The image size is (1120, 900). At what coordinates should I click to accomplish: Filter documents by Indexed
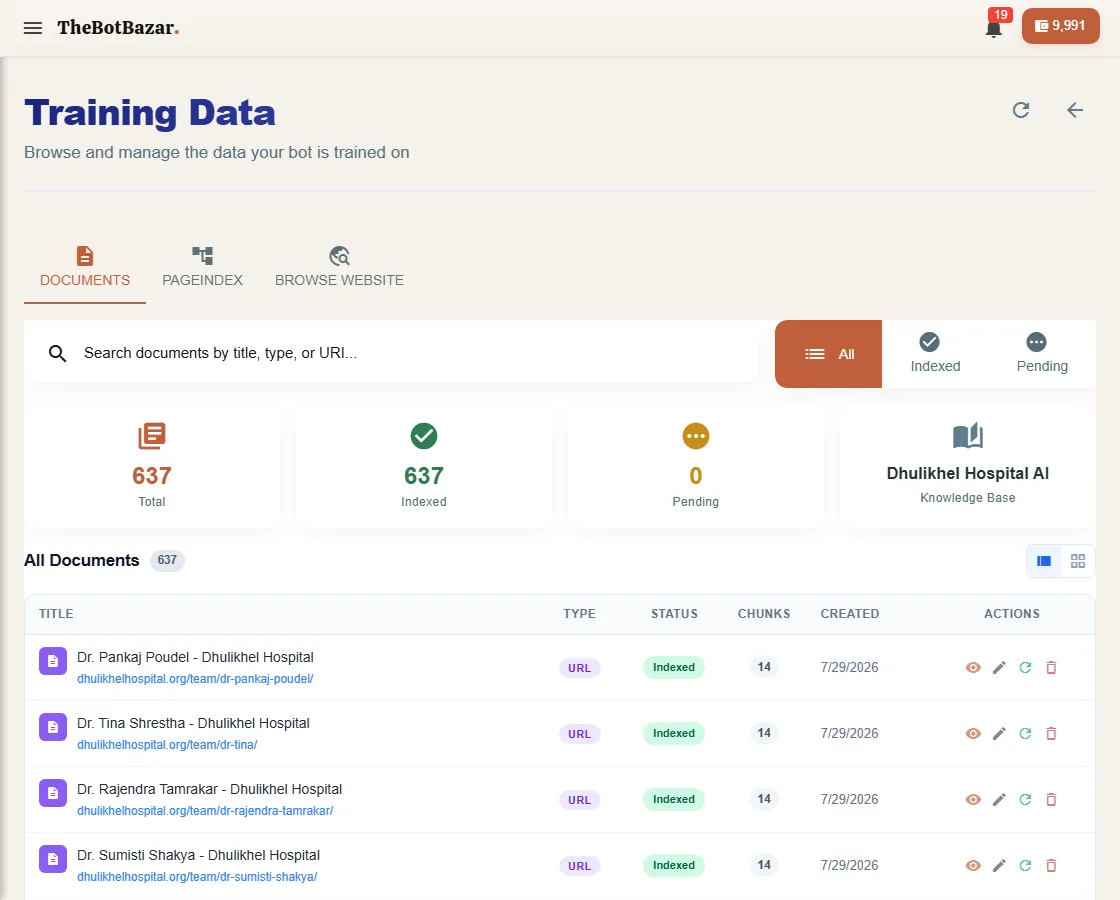pyautogui.click(x=935, y=354)
